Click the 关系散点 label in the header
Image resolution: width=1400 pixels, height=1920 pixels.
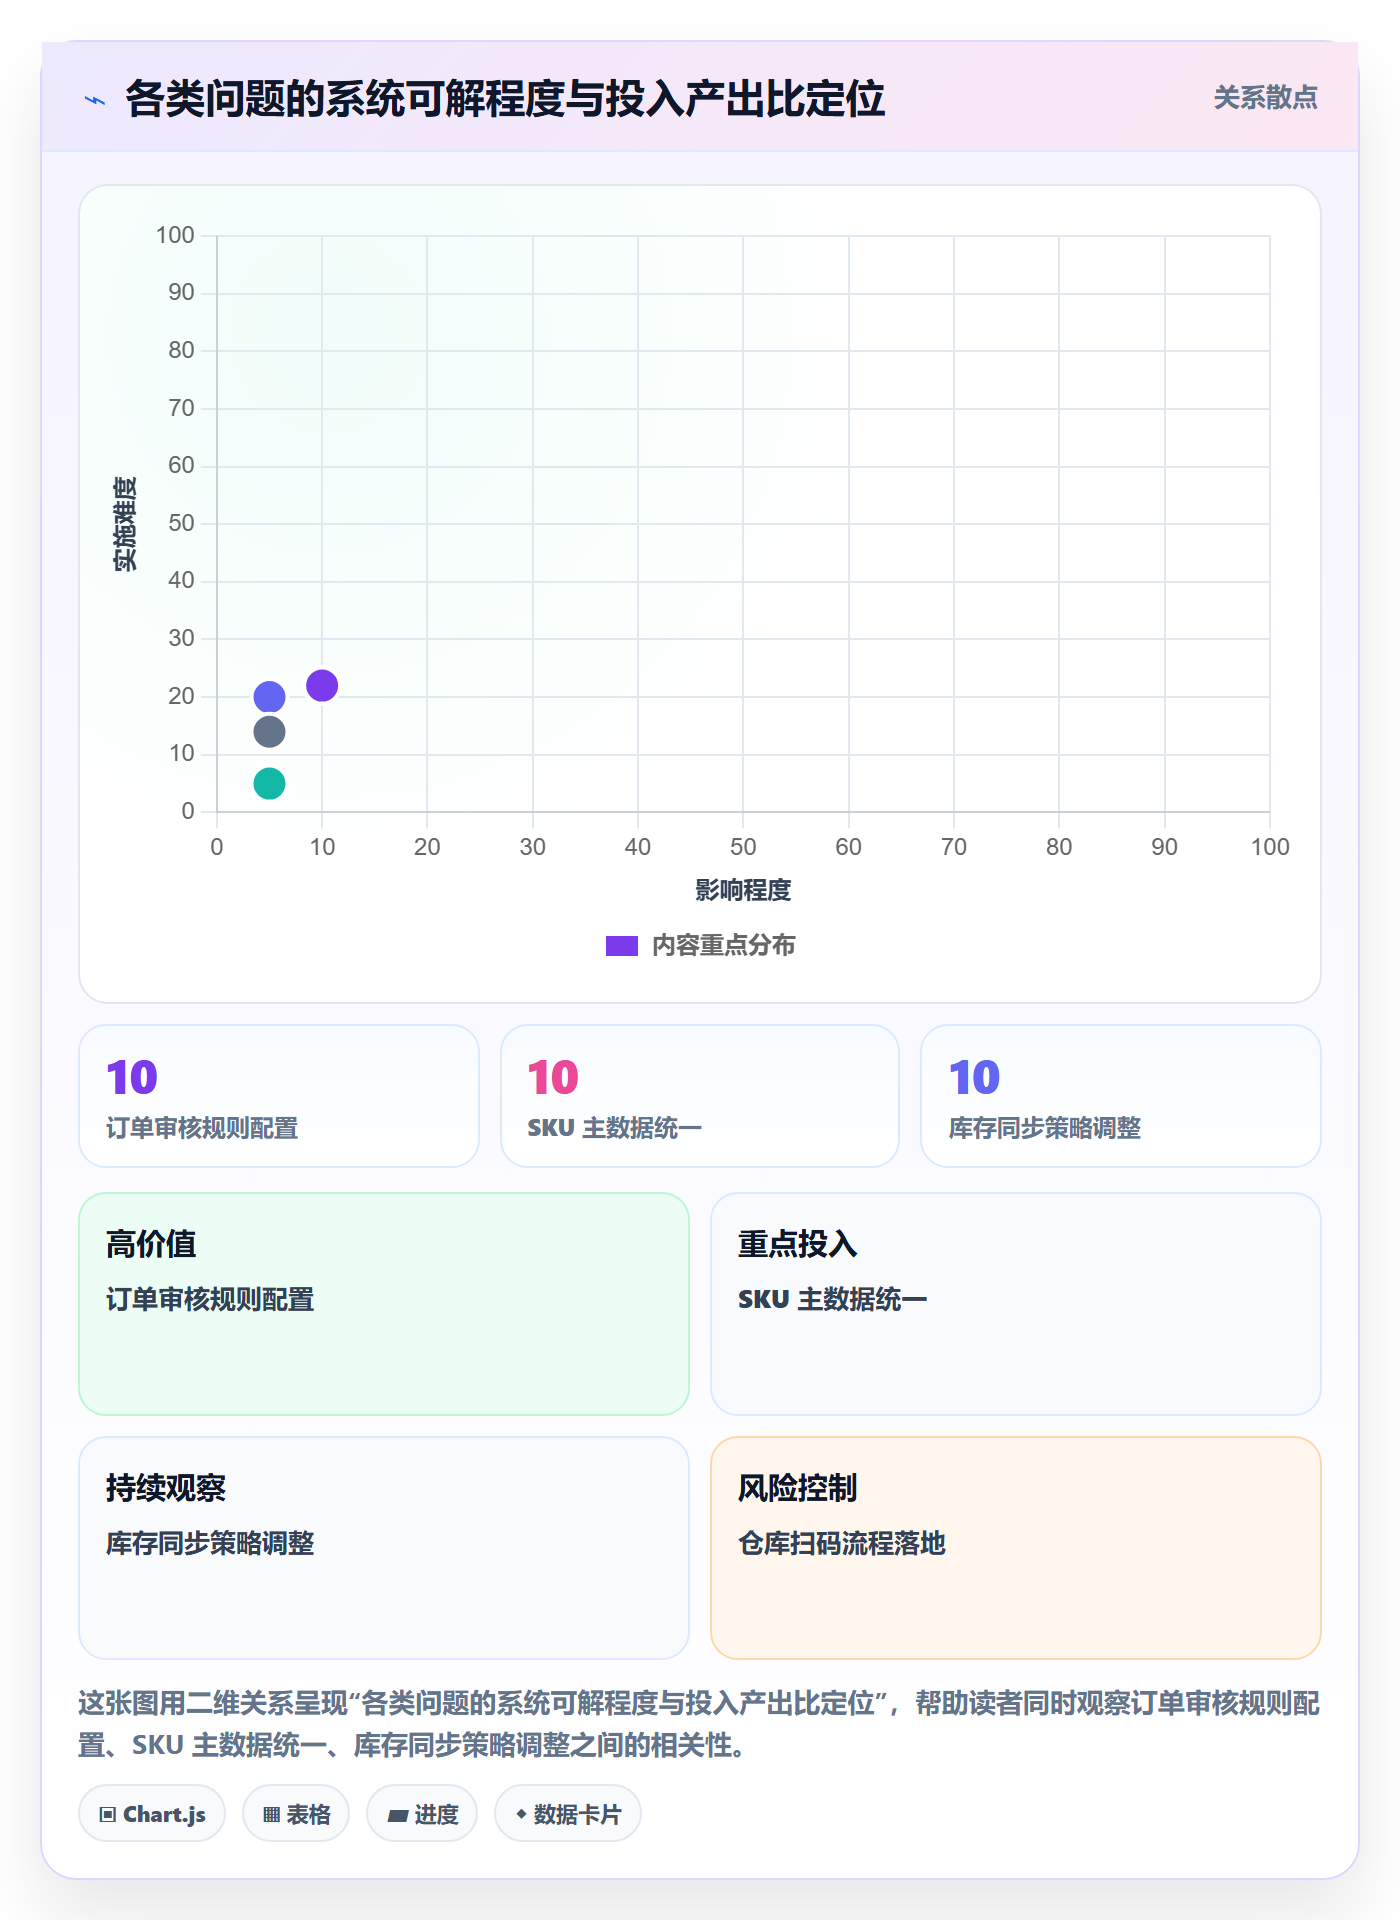[x=1265, y=98]
